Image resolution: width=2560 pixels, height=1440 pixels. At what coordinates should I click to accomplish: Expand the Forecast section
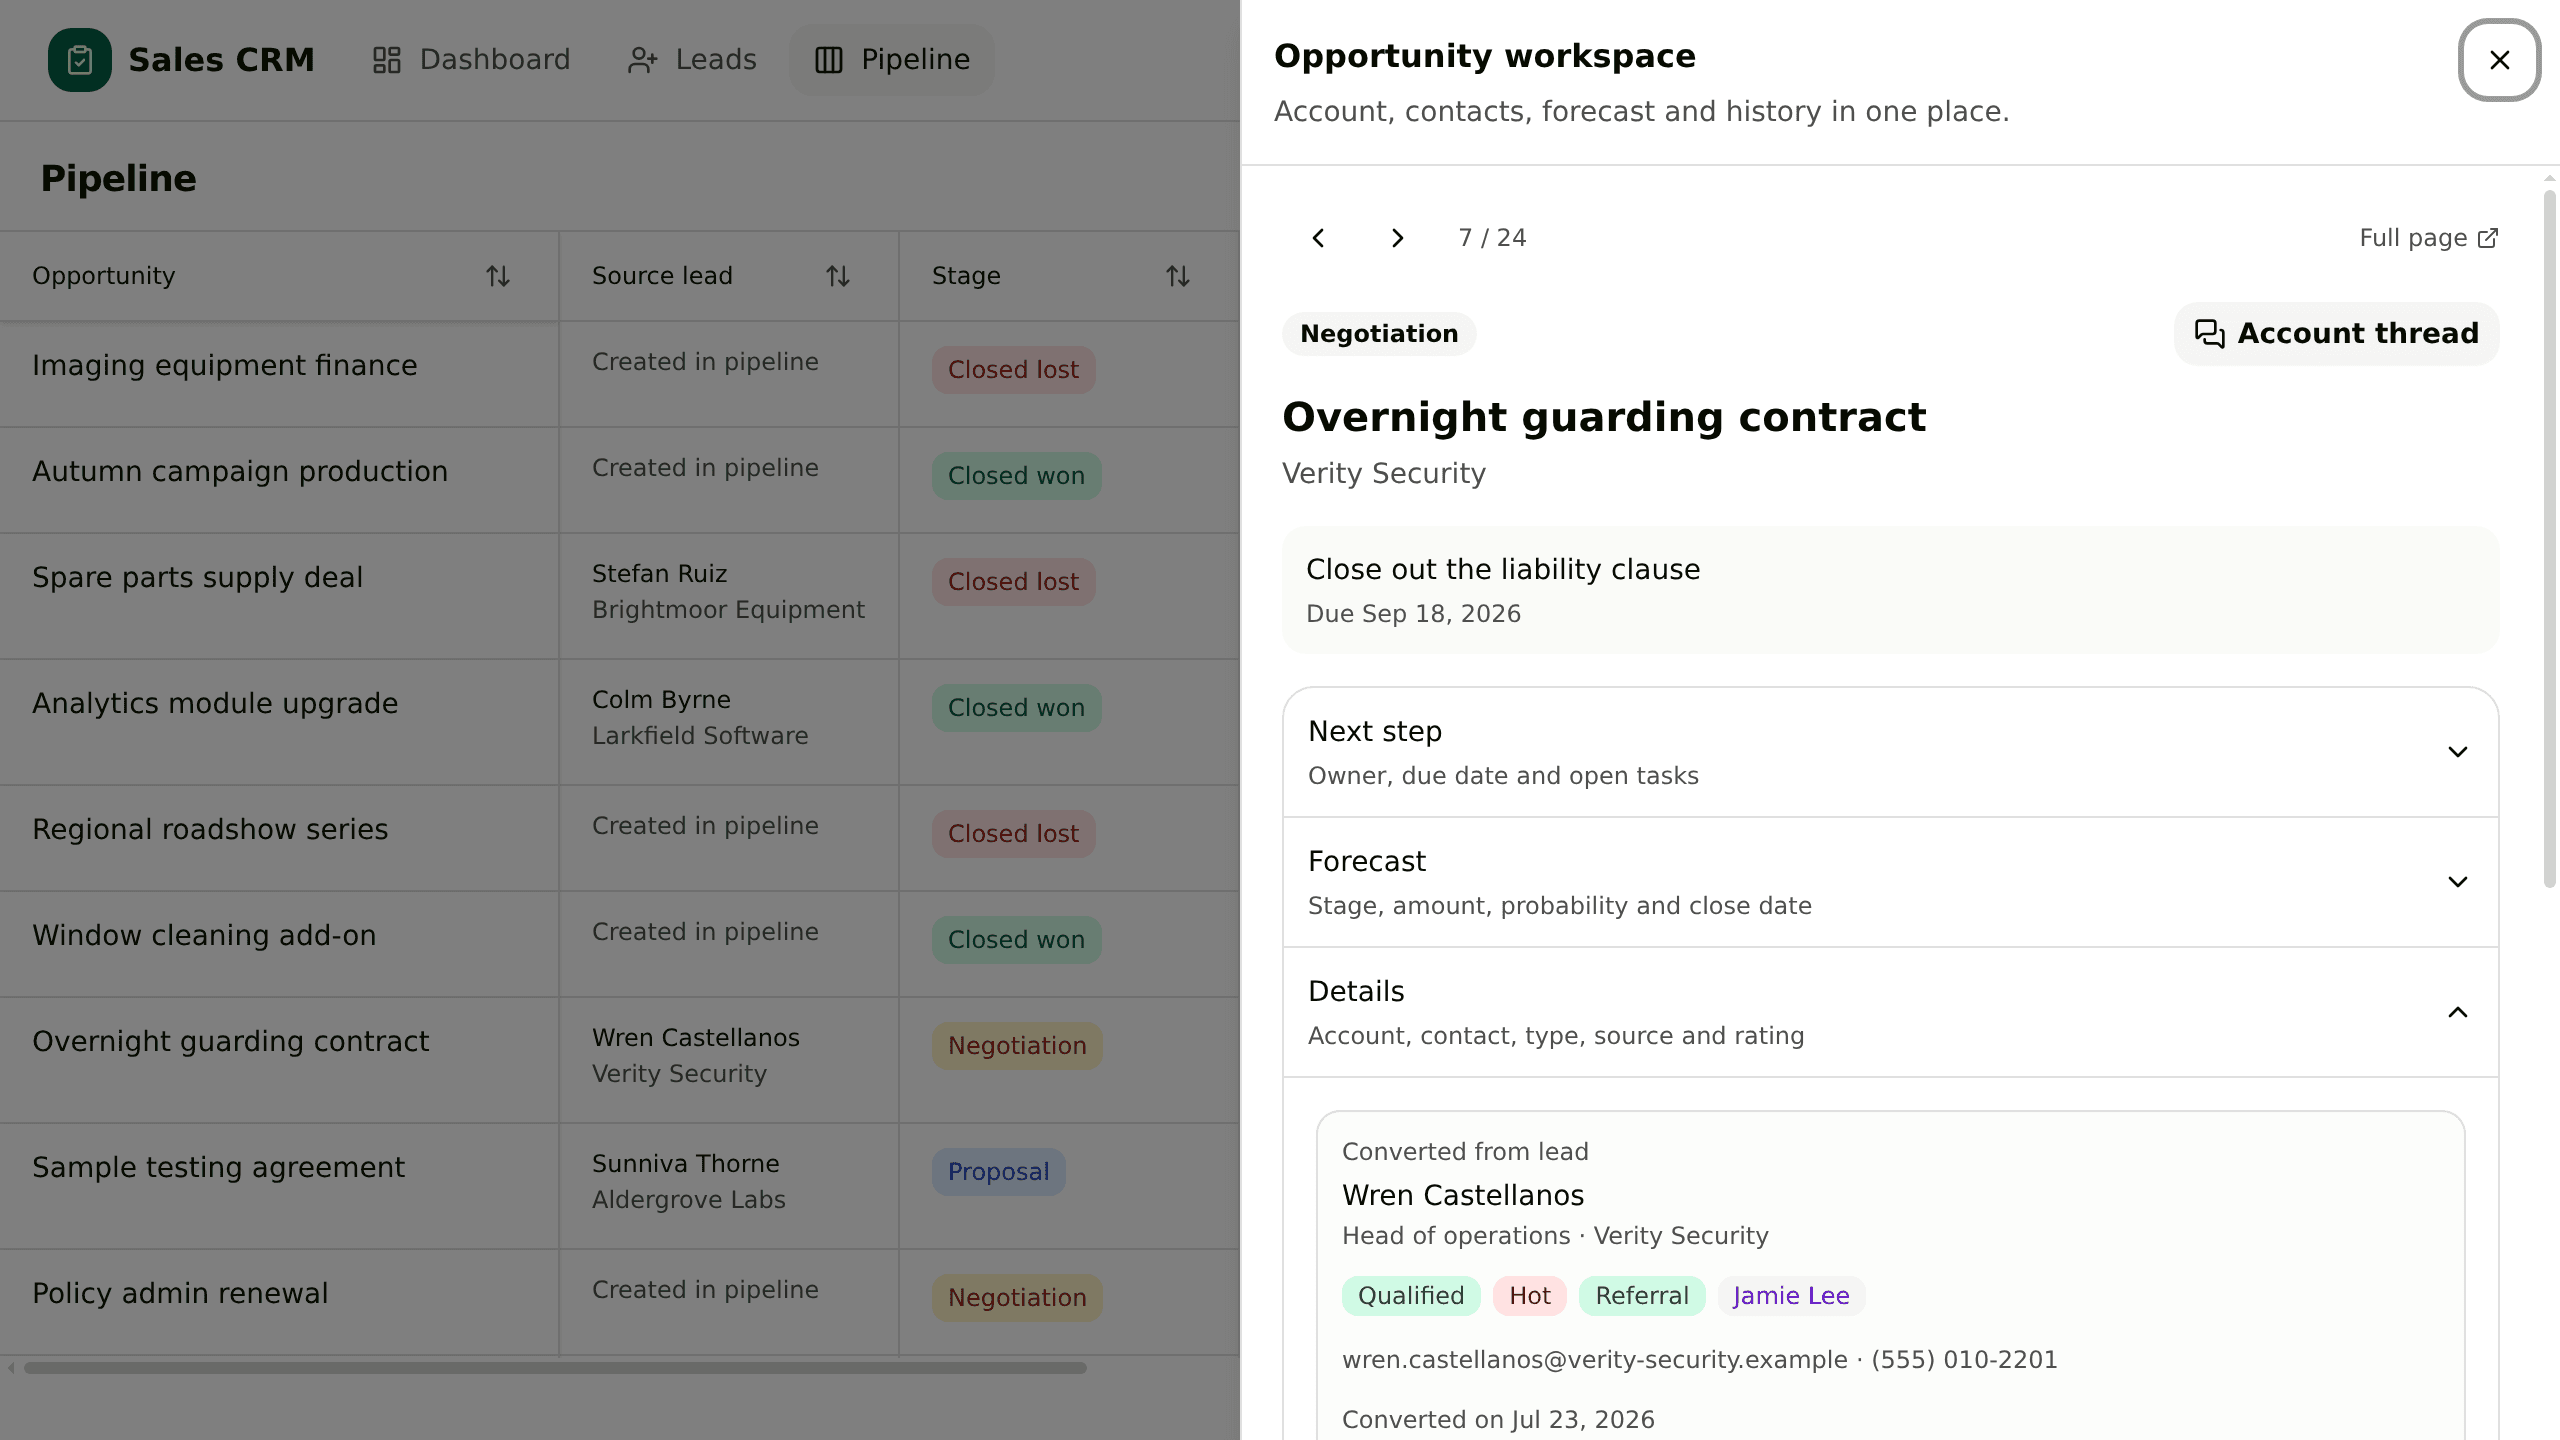1890,882
